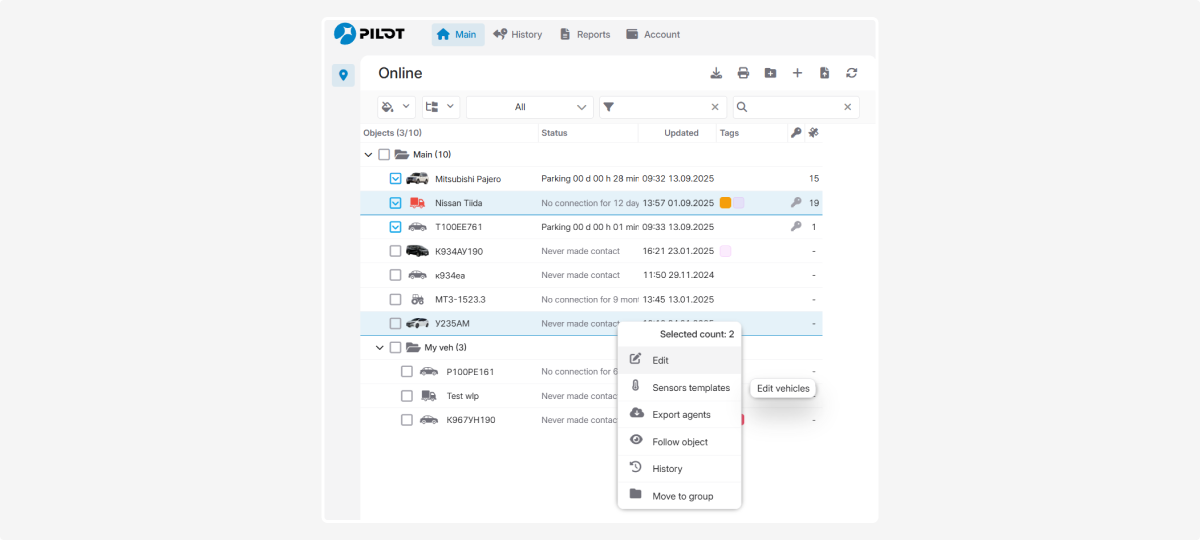
Task: Click the key icon in Nissan Tiida row
Action: point(796,203)
